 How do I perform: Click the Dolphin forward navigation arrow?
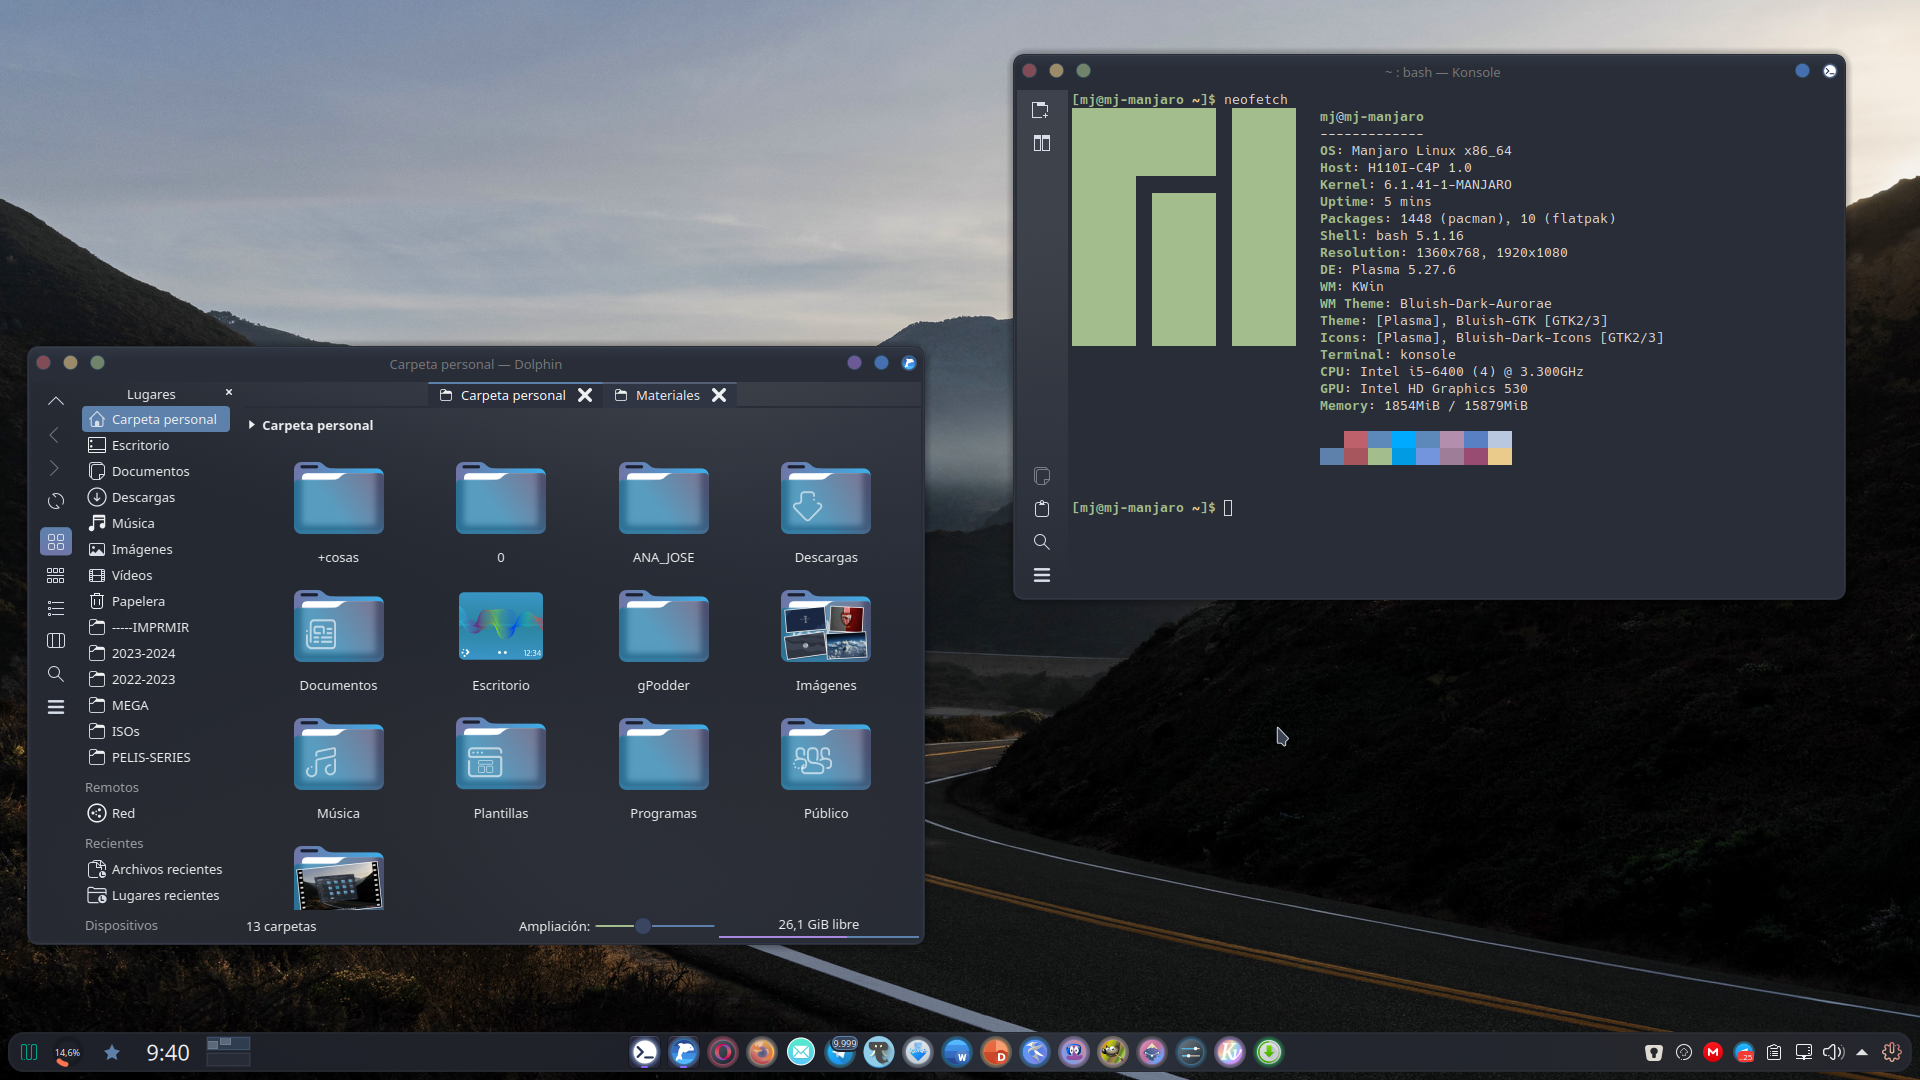click(x=54, y=468)
